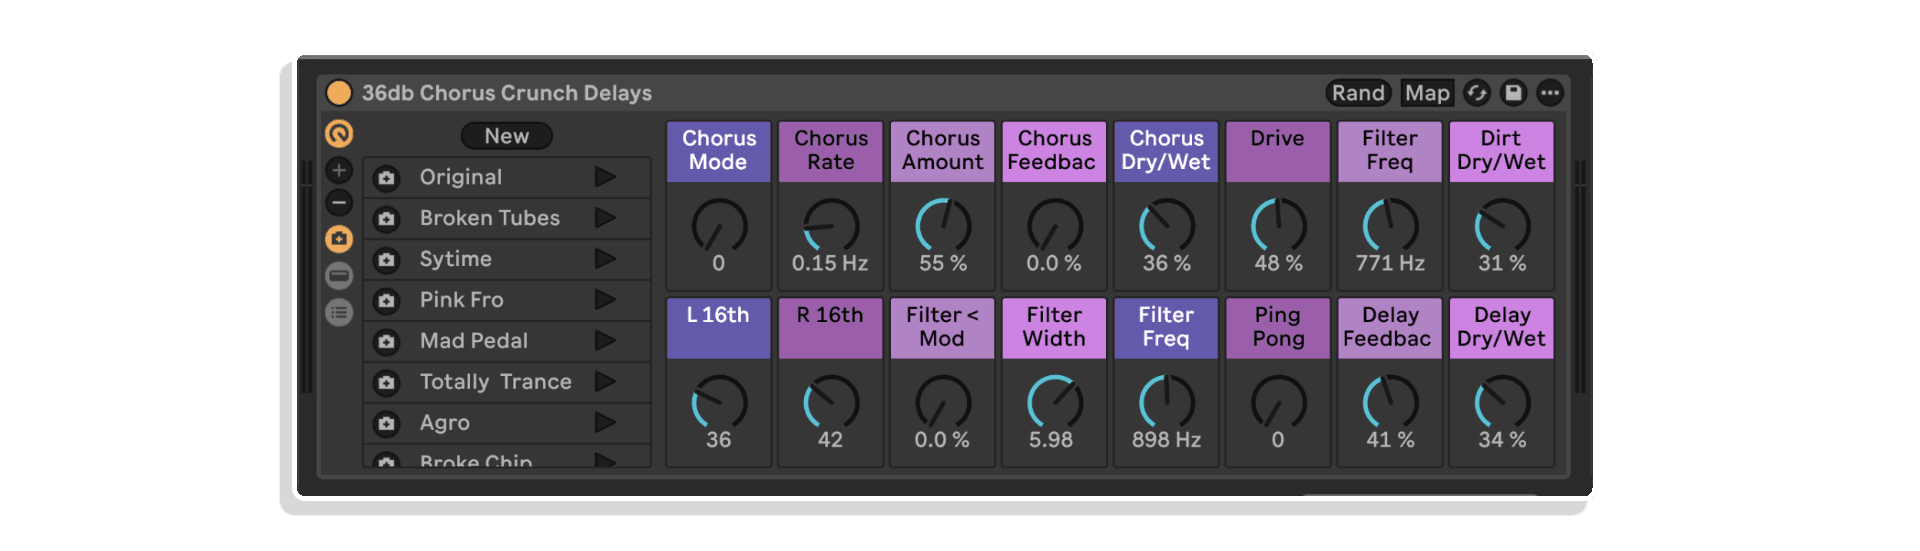Click the Delay Feedback knob at 41 %
The width and height of the screenshot is (1920, 551).
click(x=1391, y=402)
